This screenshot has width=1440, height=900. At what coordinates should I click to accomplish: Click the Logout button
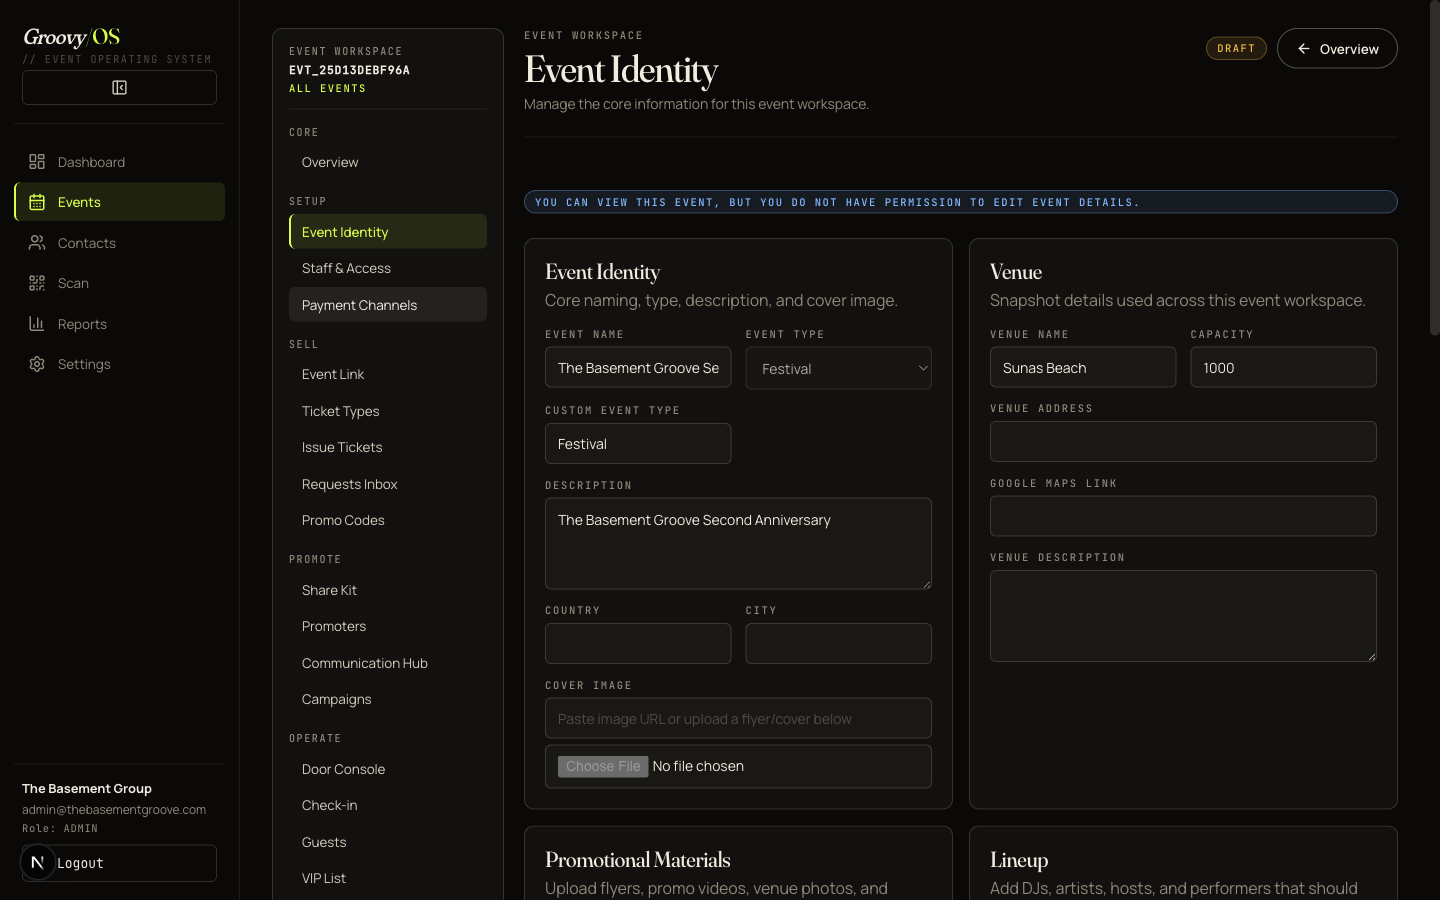[119, 863]
